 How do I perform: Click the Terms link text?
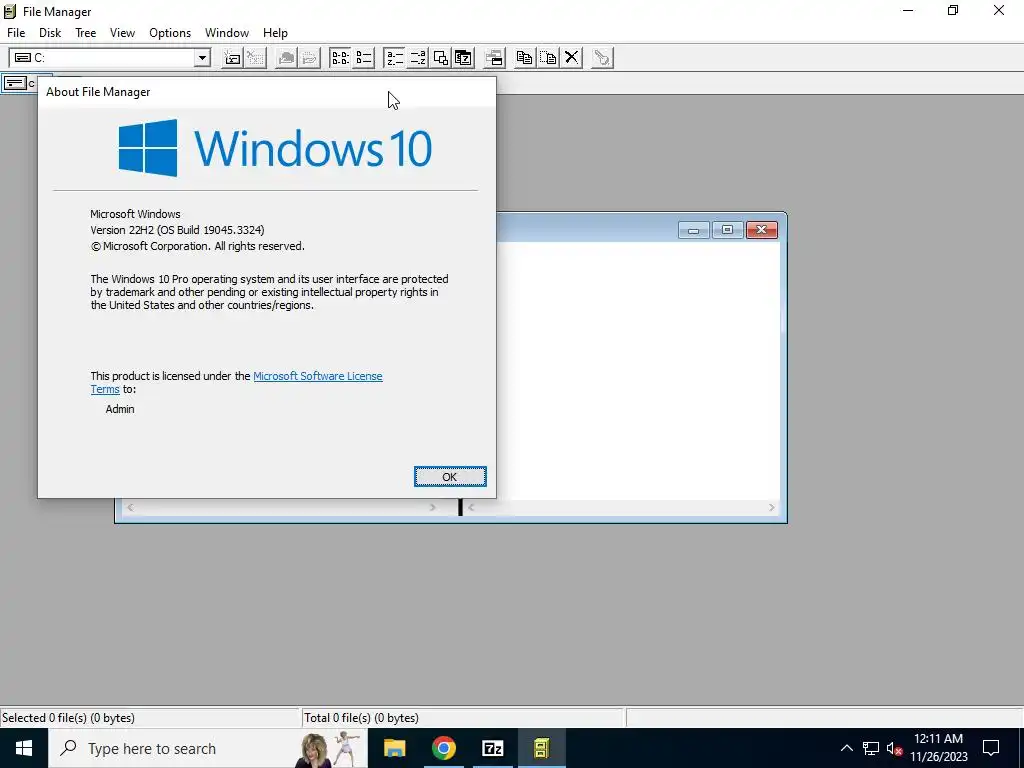tap(104, 389)
